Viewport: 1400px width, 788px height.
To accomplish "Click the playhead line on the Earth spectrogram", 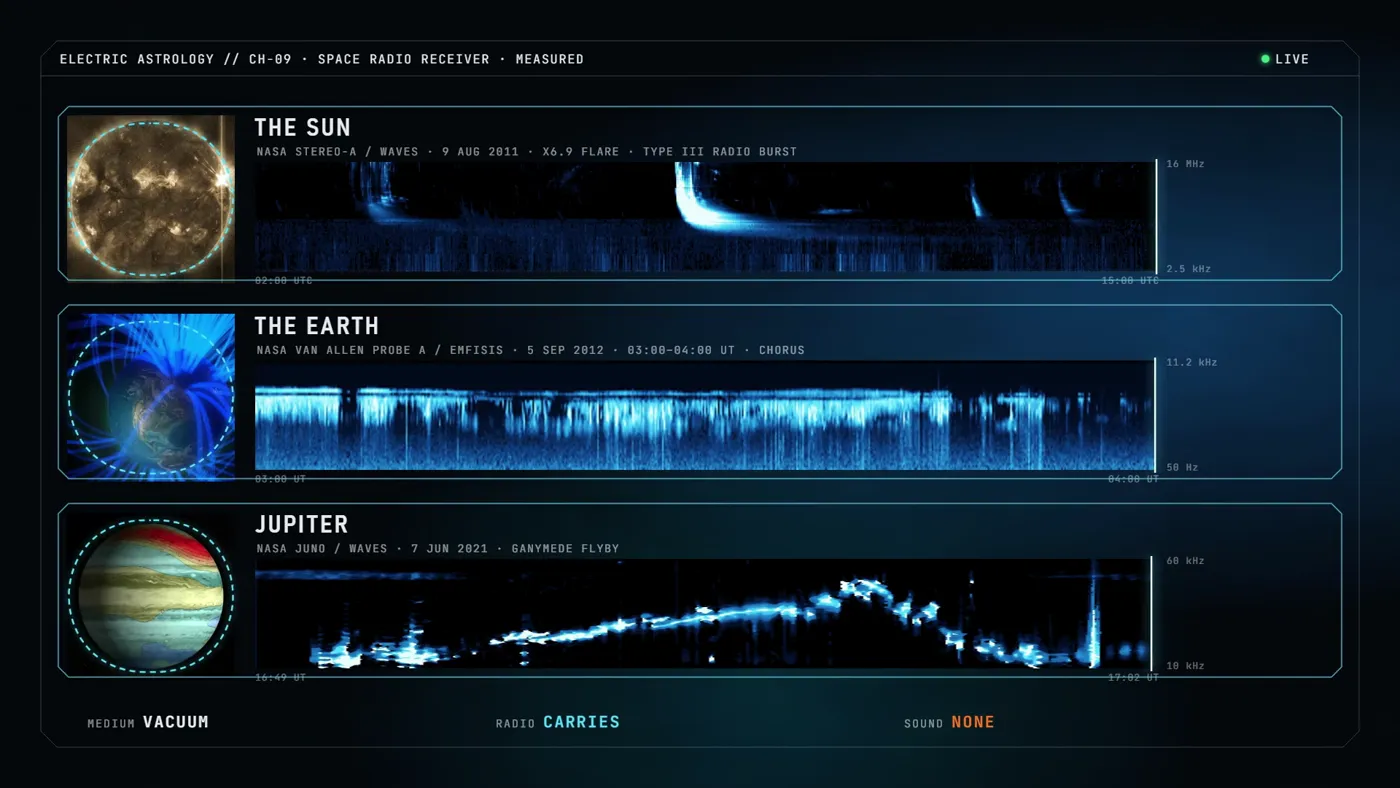I will click(x=1156, y=415).
